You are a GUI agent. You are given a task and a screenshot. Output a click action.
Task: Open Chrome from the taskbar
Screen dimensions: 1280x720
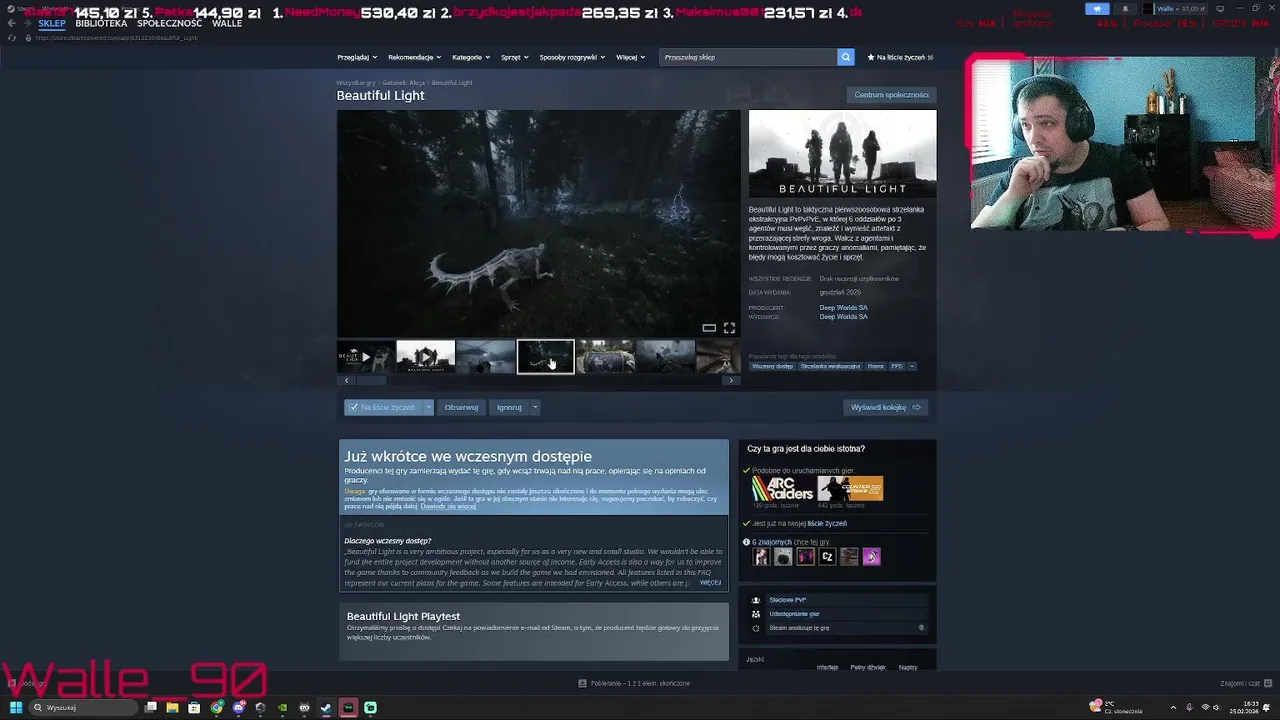pos(216,707)
